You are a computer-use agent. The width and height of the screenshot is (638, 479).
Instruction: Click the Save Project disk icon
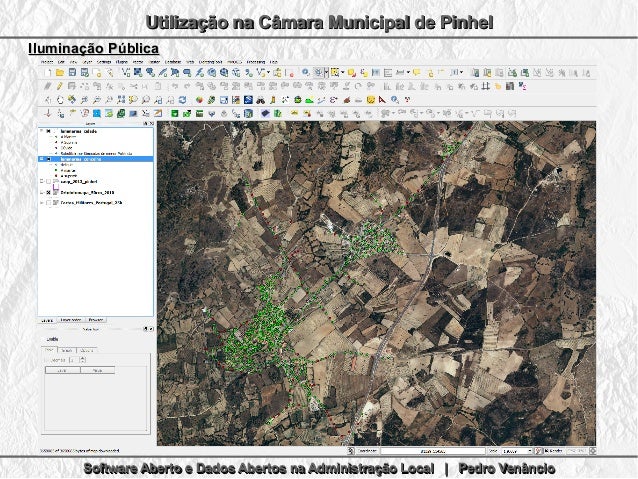tap(72, 73)
